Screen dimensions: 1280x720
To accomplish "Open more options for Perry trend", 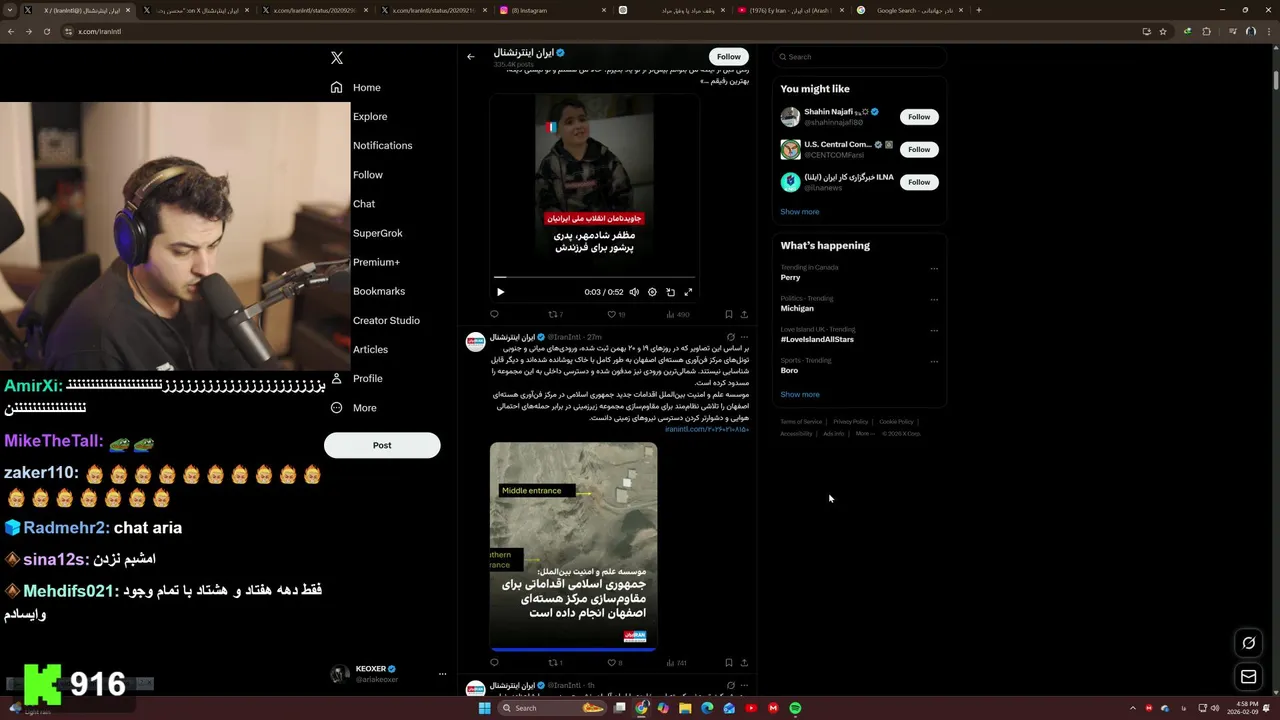I will point(934,268).
